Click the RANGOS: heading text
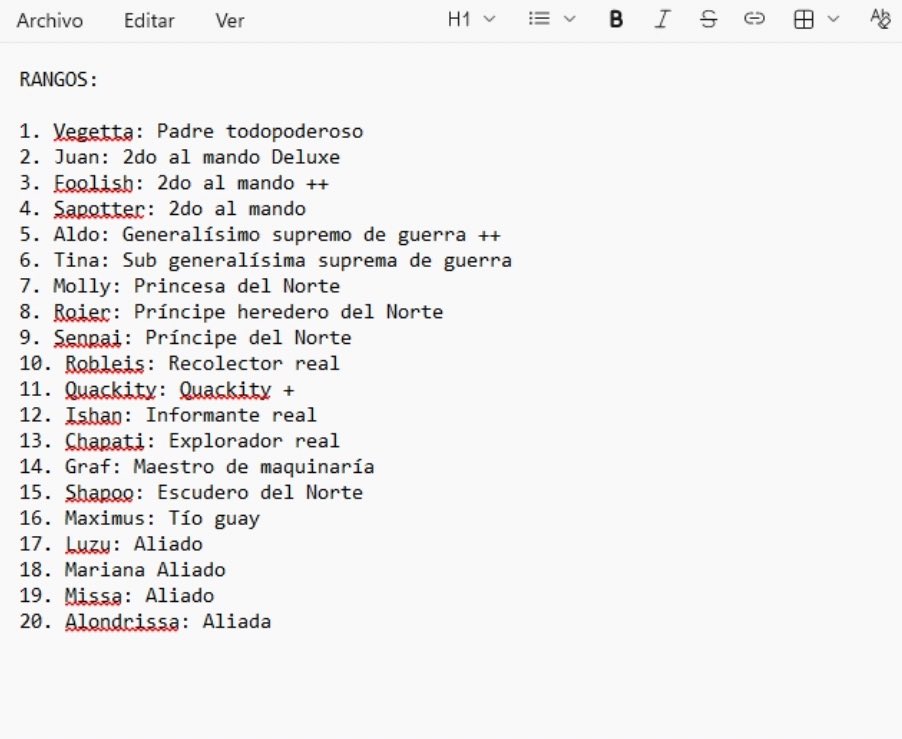 (59, 79)
